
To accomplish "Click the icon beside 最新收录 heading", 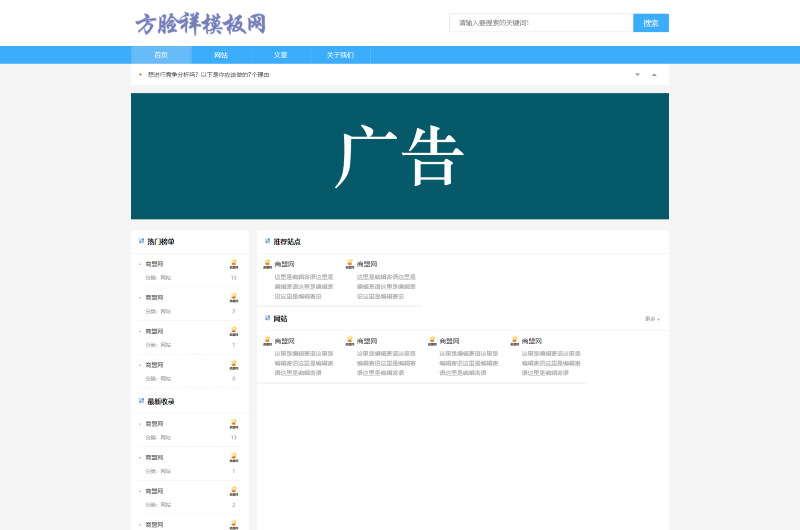I will [x=141, y=401].
